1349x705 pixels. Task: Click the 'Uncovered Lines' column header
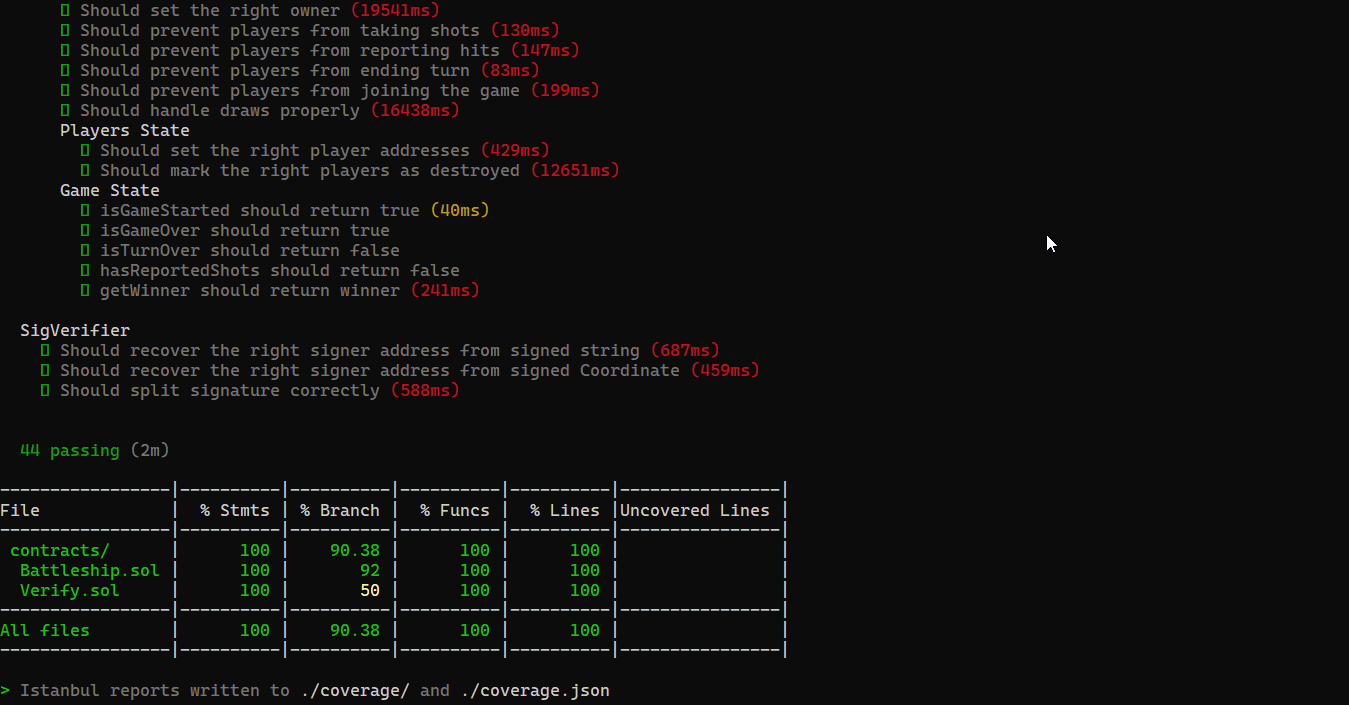point(695,510)
